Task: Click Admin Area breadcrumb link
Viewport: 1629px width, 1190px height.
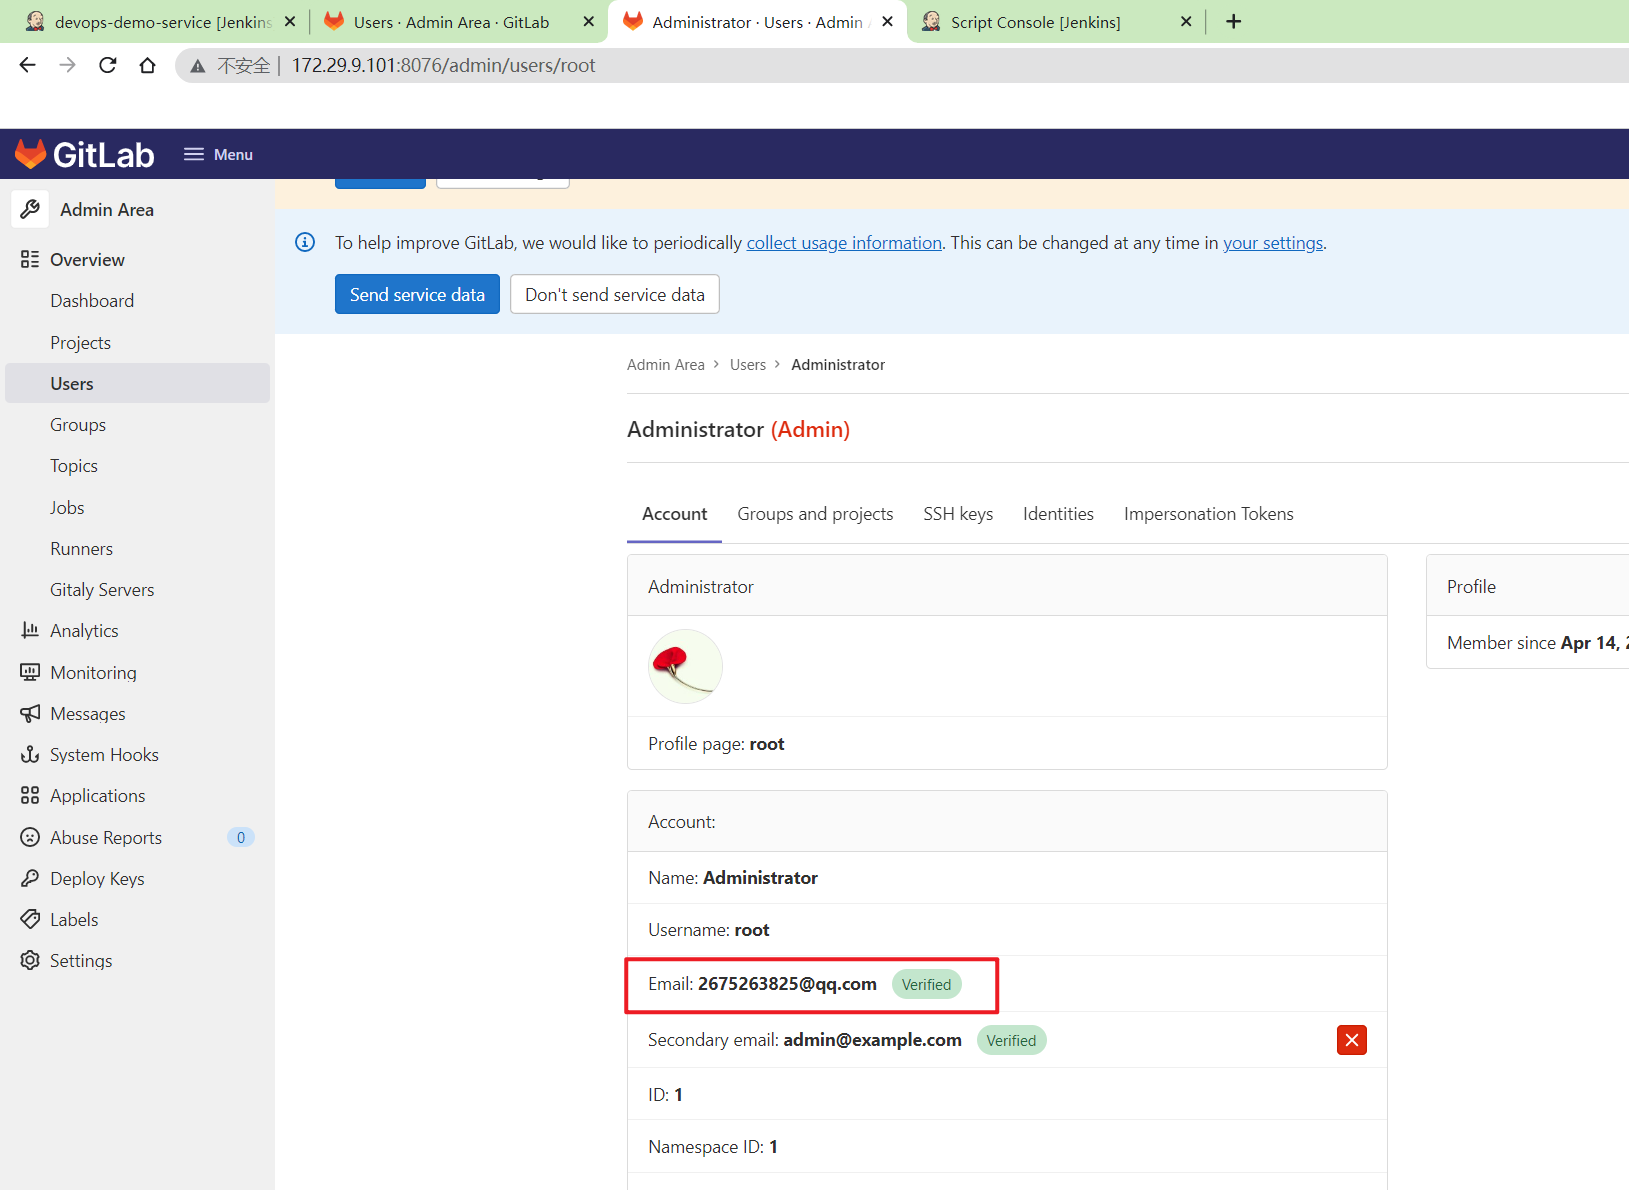Action: (x=666, y=365)
